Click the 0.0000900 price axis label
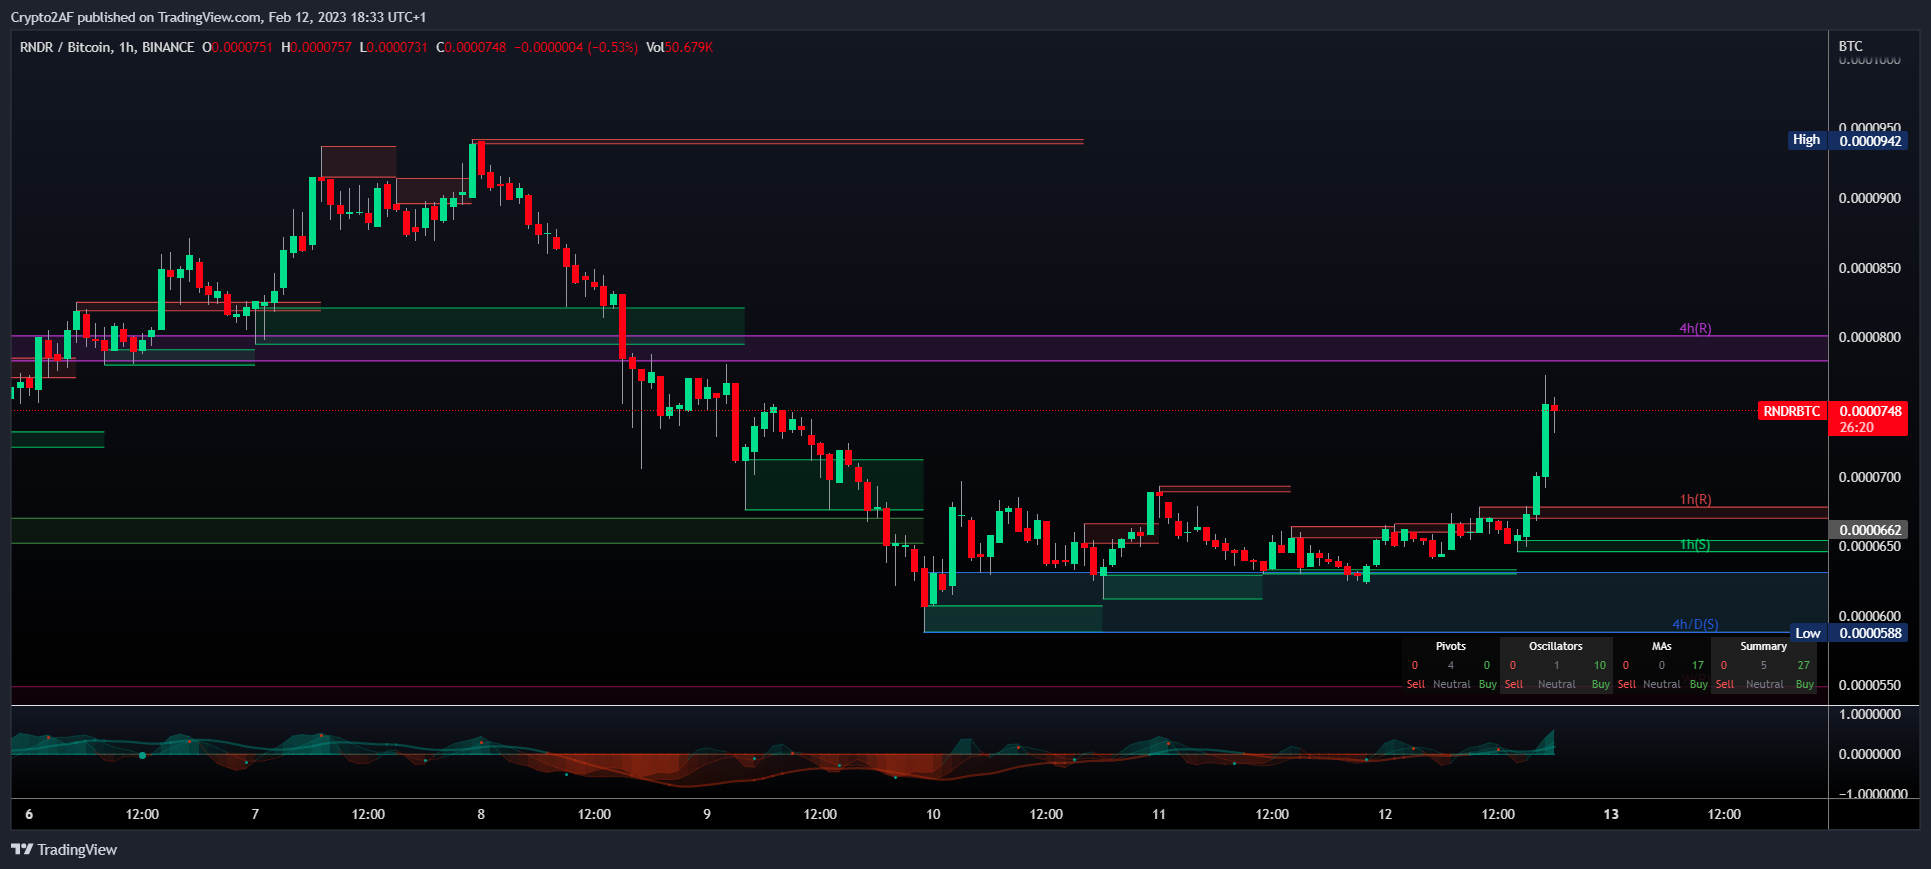 pyautogui.click(x=1869, y=198)
